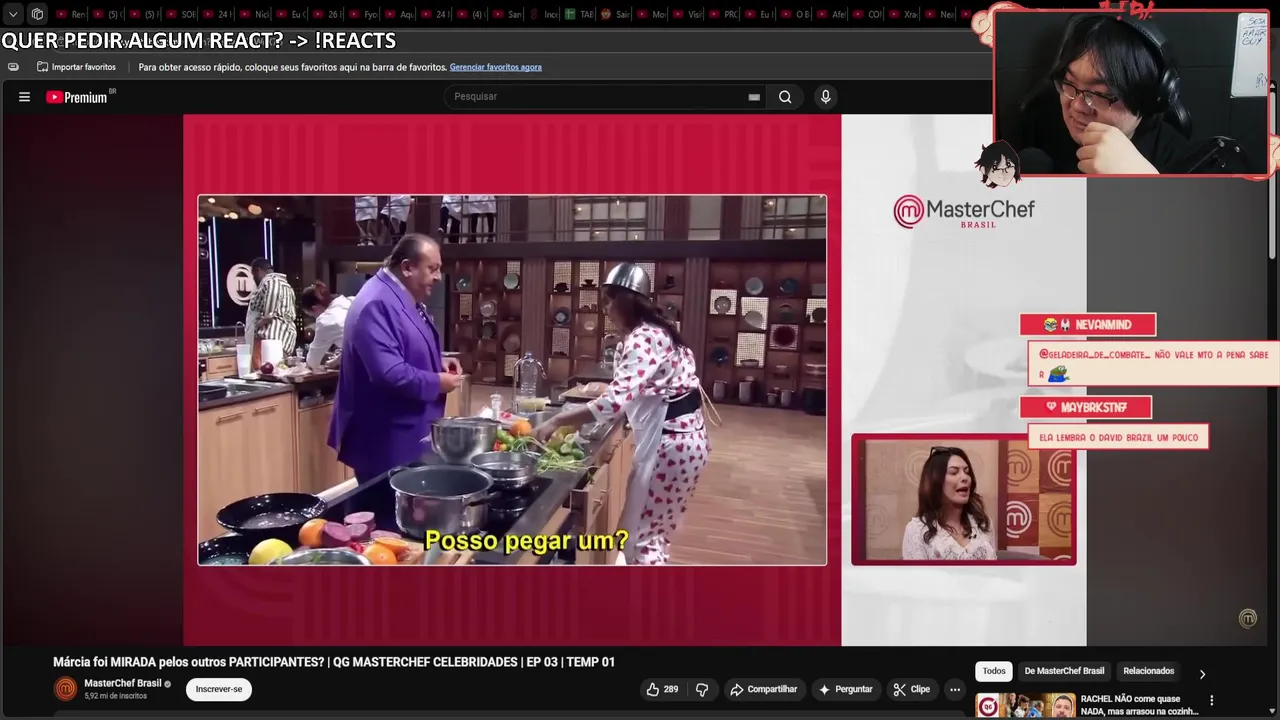
Task: Switch to browser tab labeled San
Action: 509,15
